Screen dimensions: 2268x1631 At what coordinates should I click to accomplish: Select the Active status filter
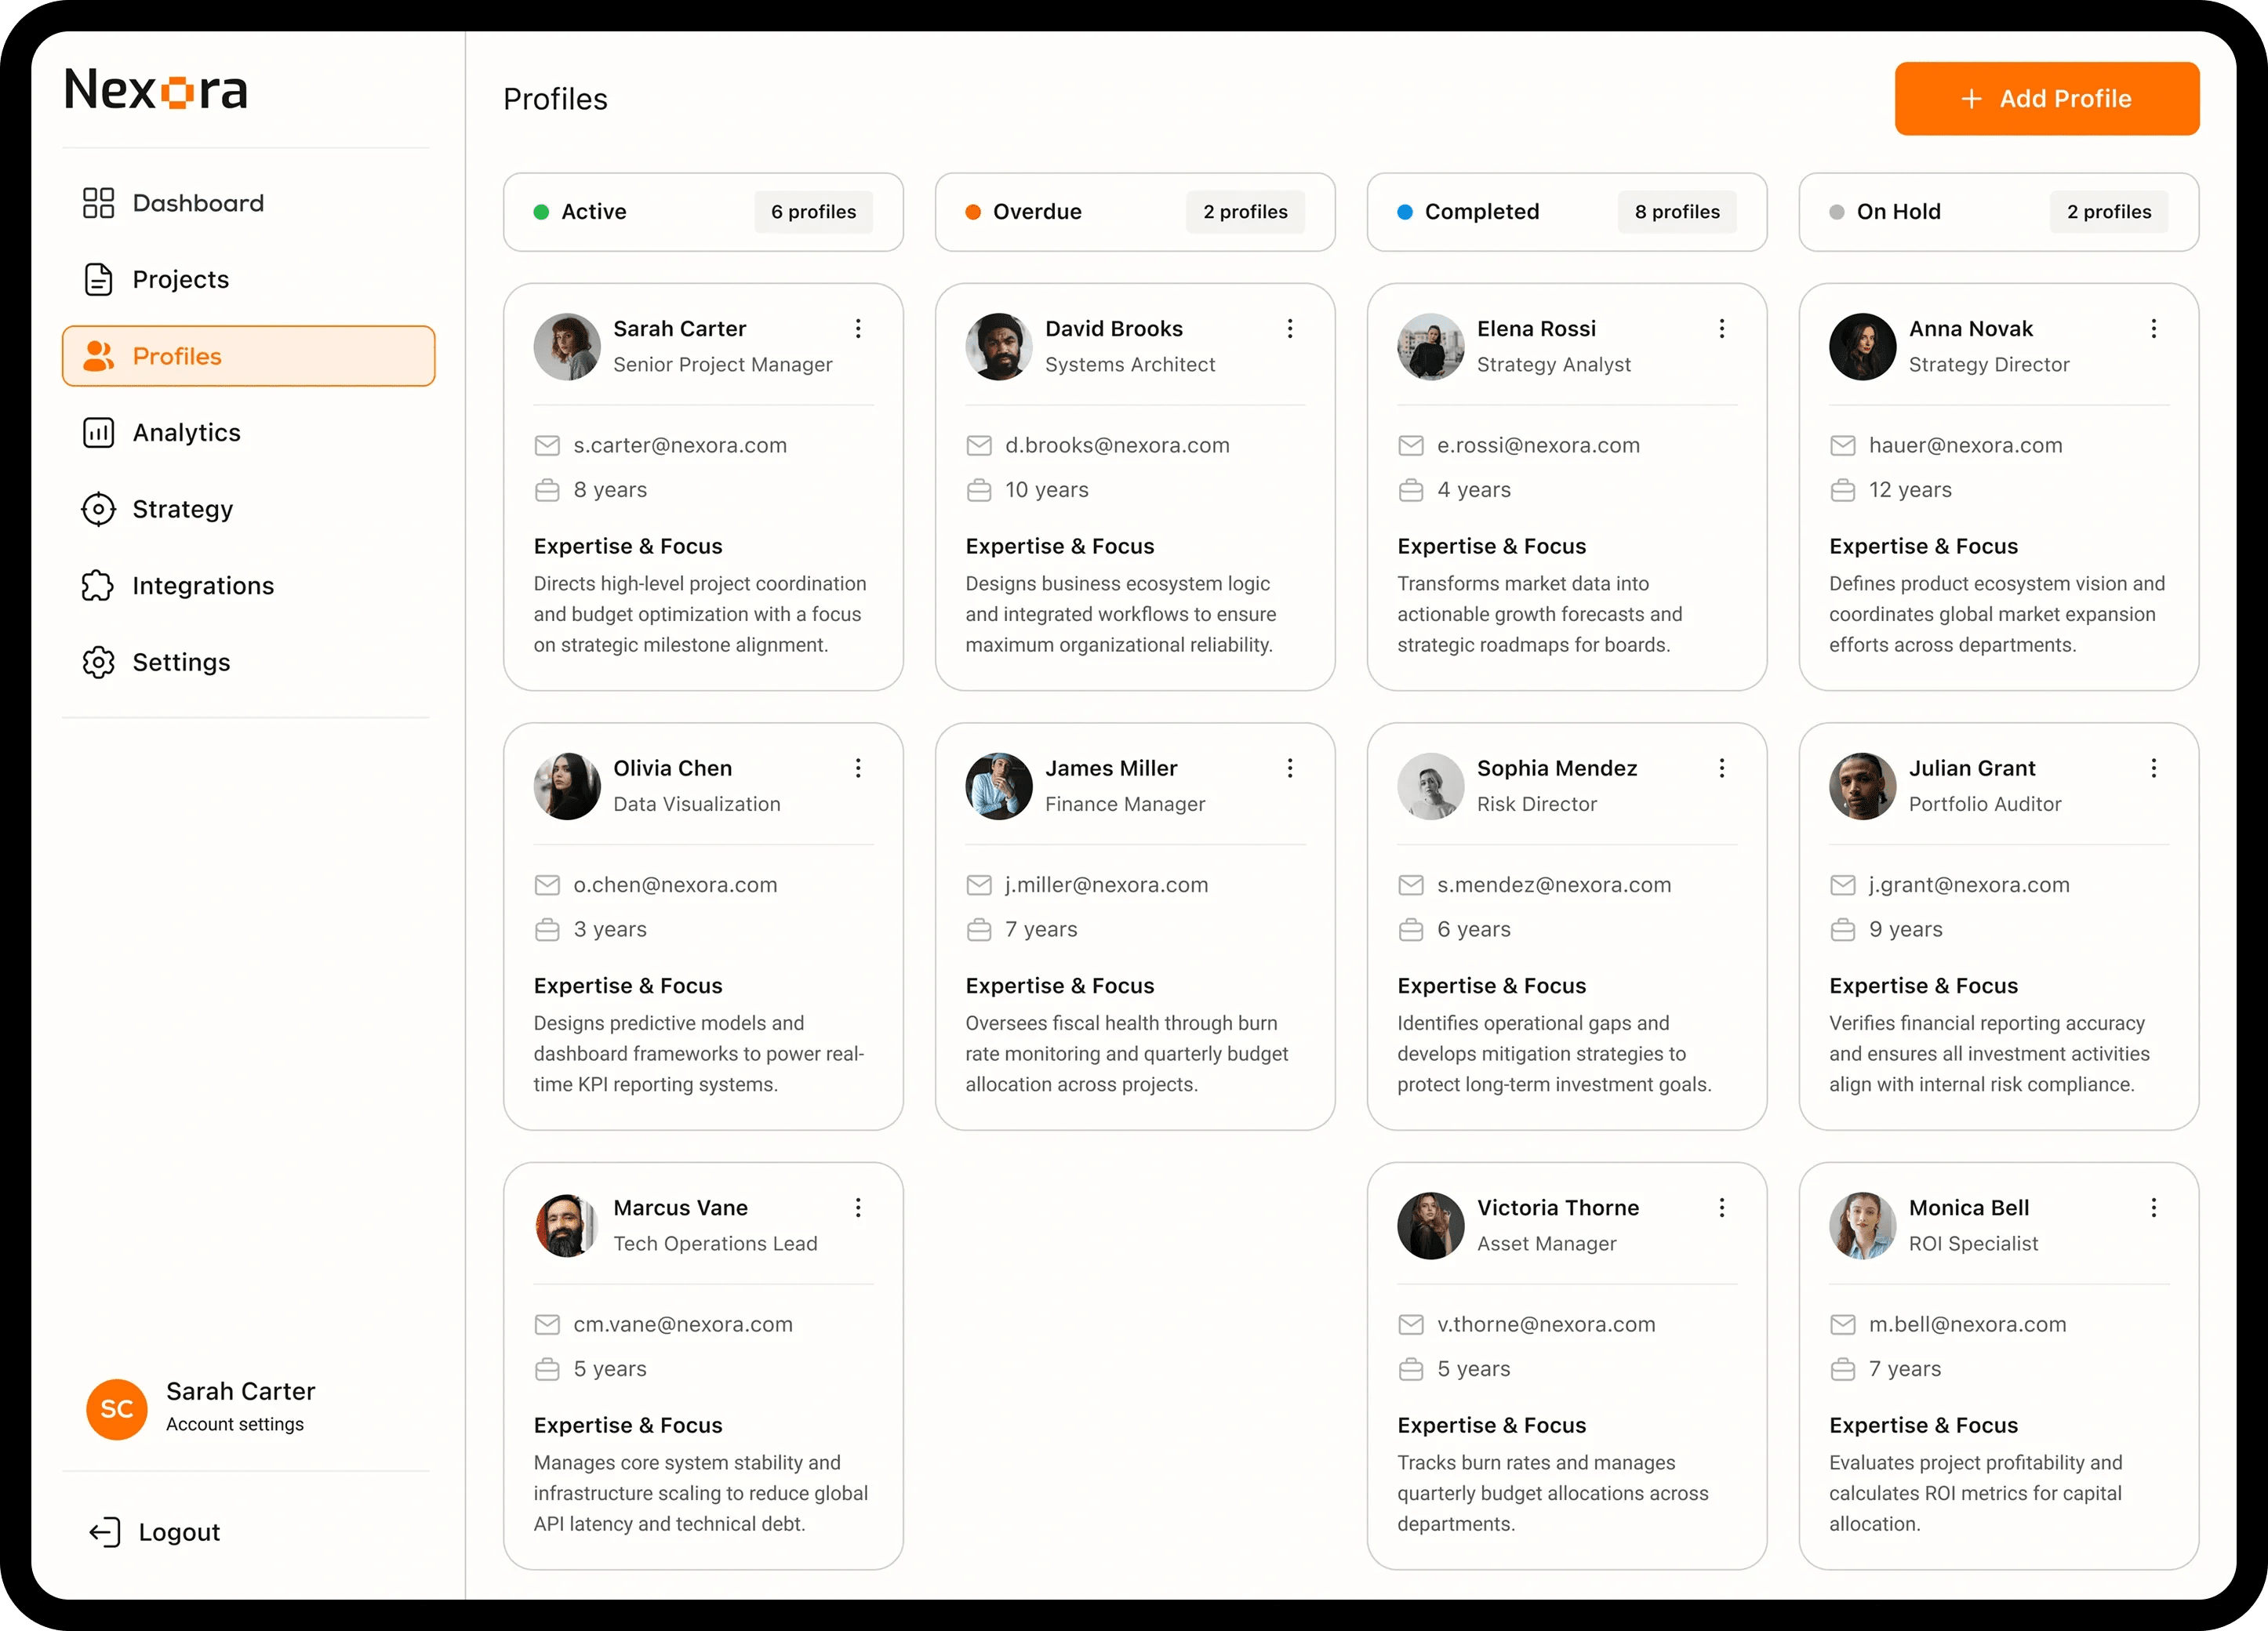703,212
